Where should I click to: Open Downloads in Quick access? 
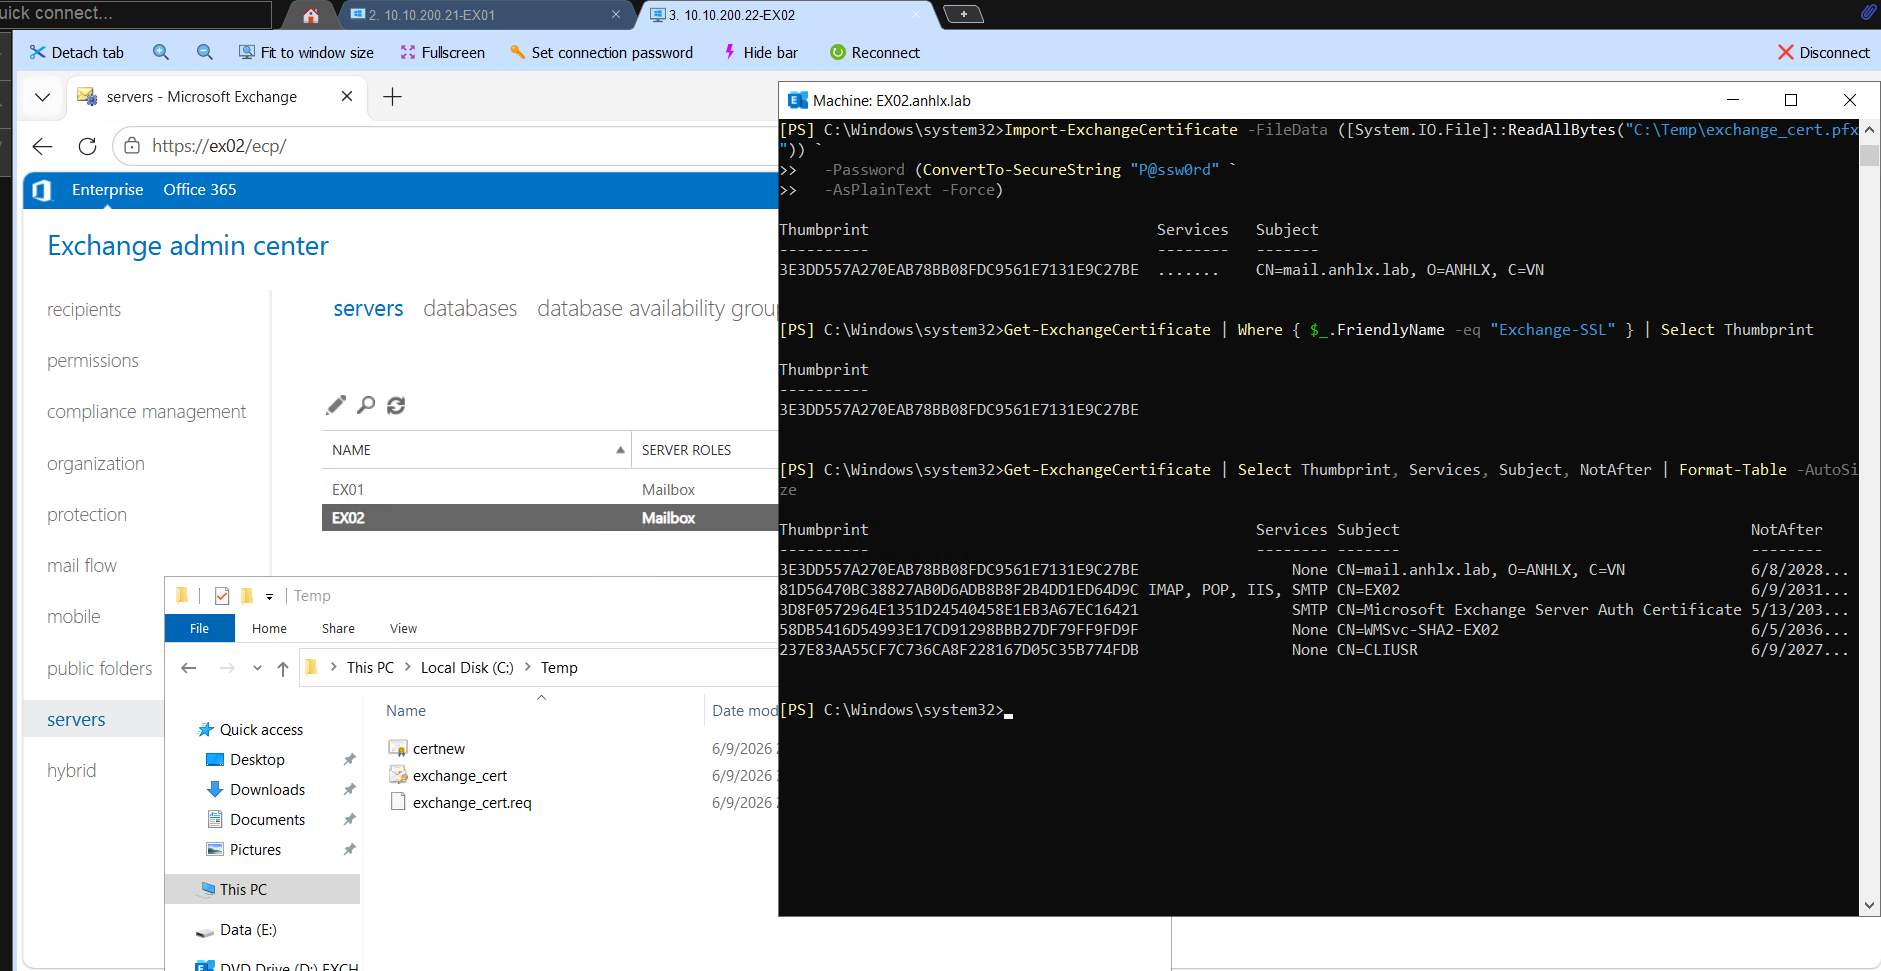click(267, 790)
